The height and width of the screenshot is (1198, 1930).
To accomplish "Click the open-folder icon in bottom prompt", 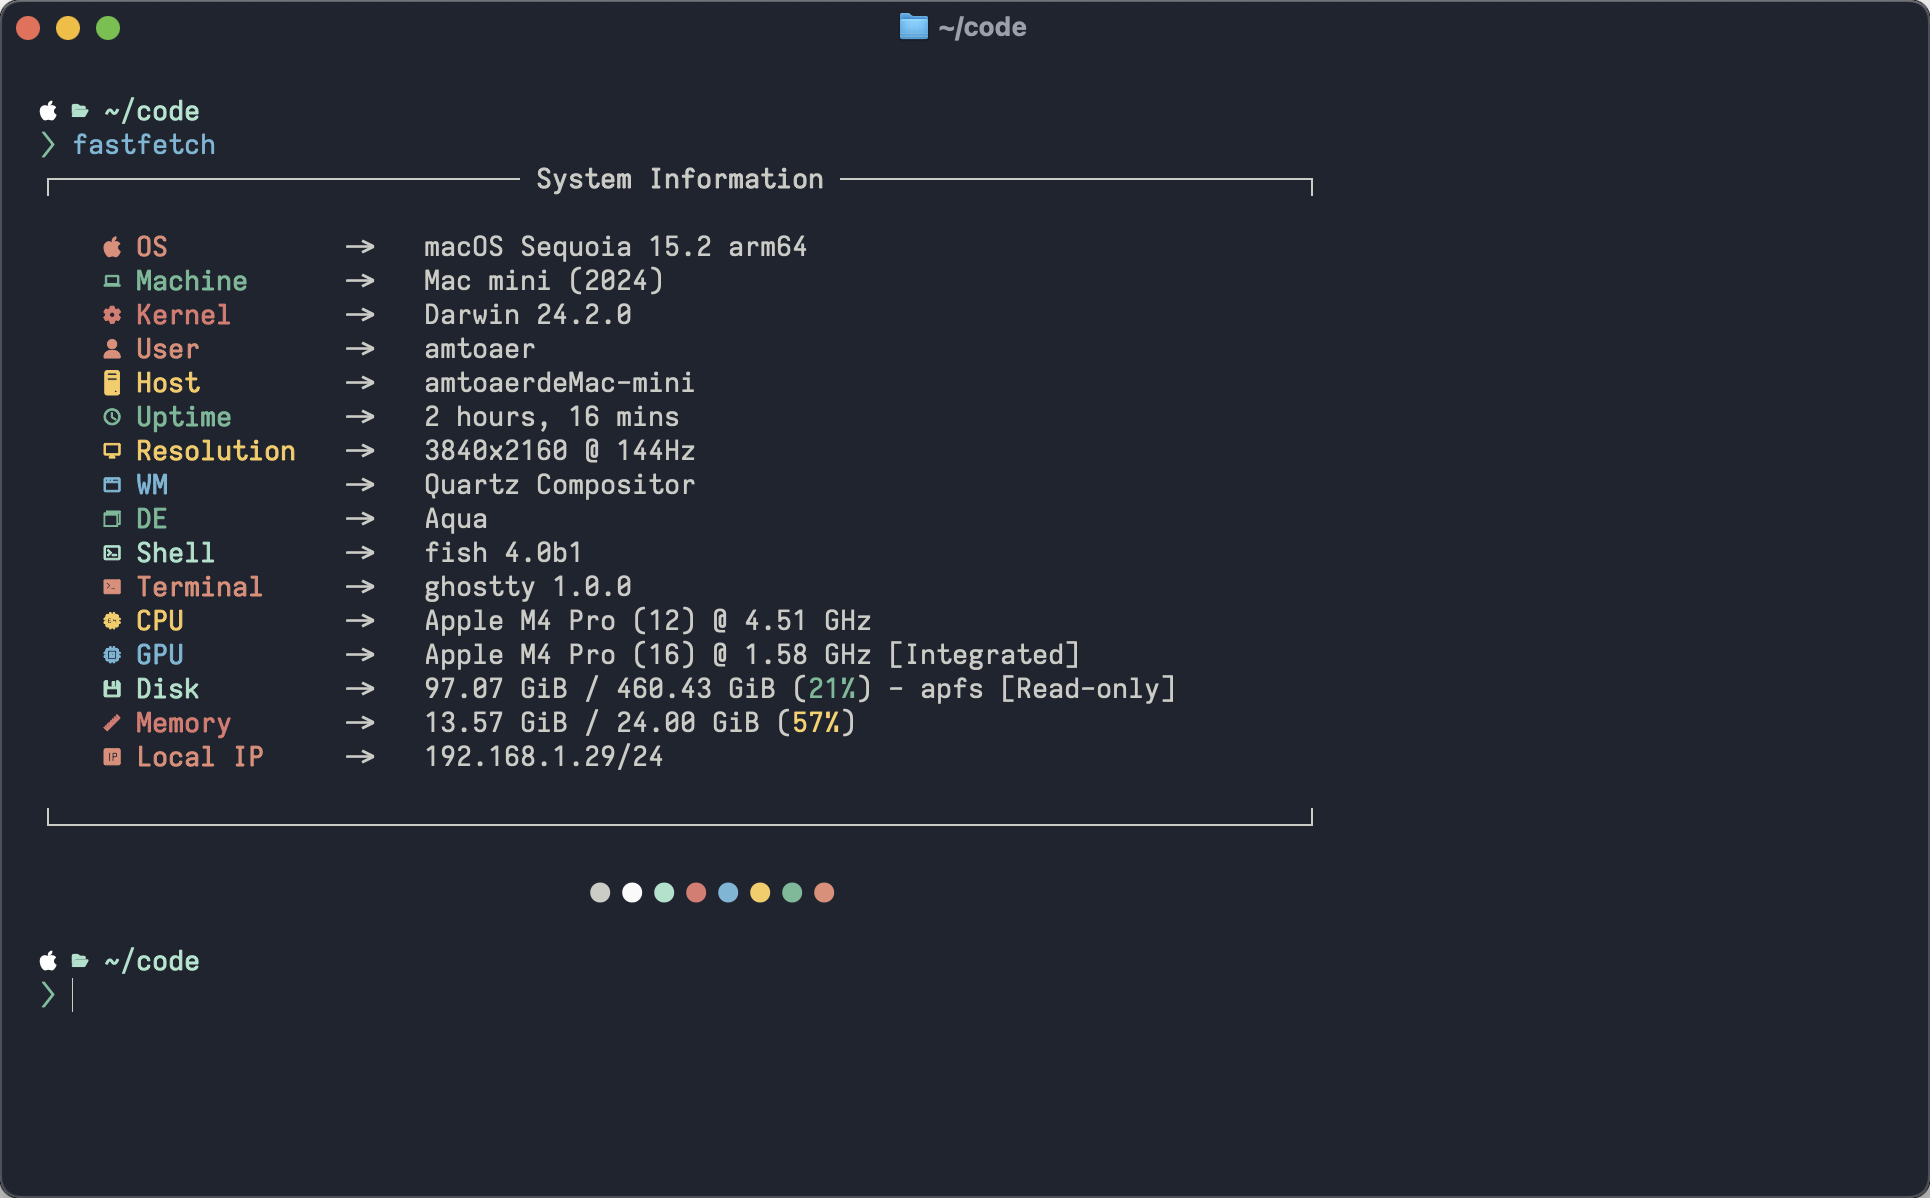I will [x=80, y=961].
